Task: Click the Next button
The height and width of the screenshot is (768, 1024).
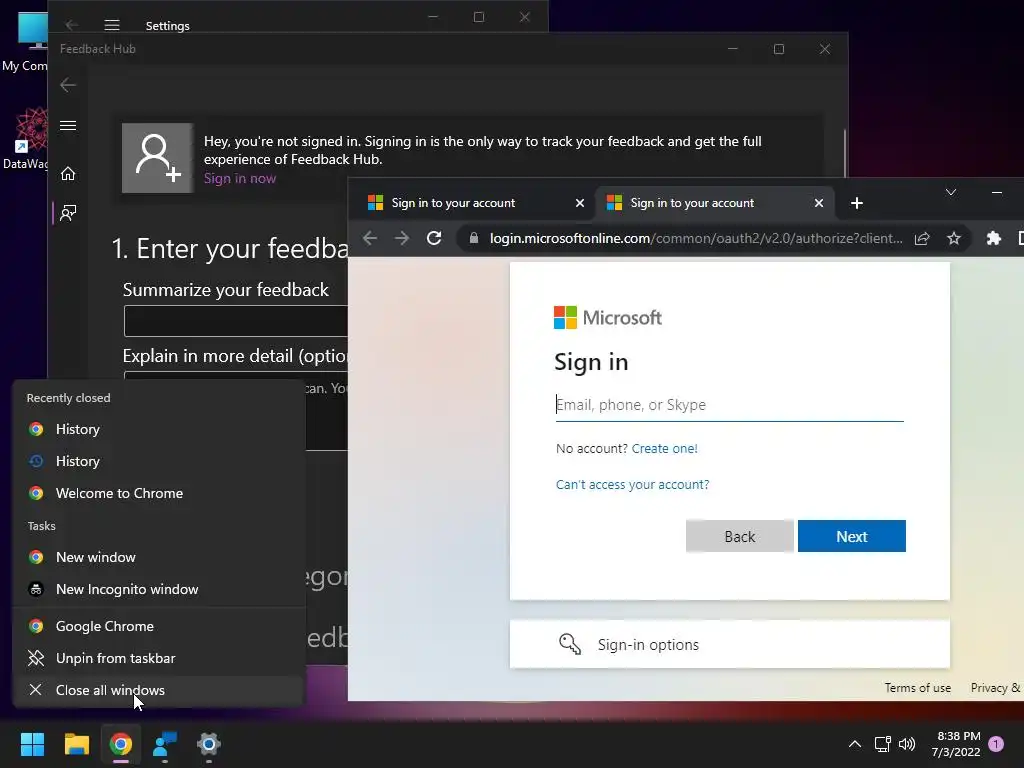Action: click(x=852, y=536)
